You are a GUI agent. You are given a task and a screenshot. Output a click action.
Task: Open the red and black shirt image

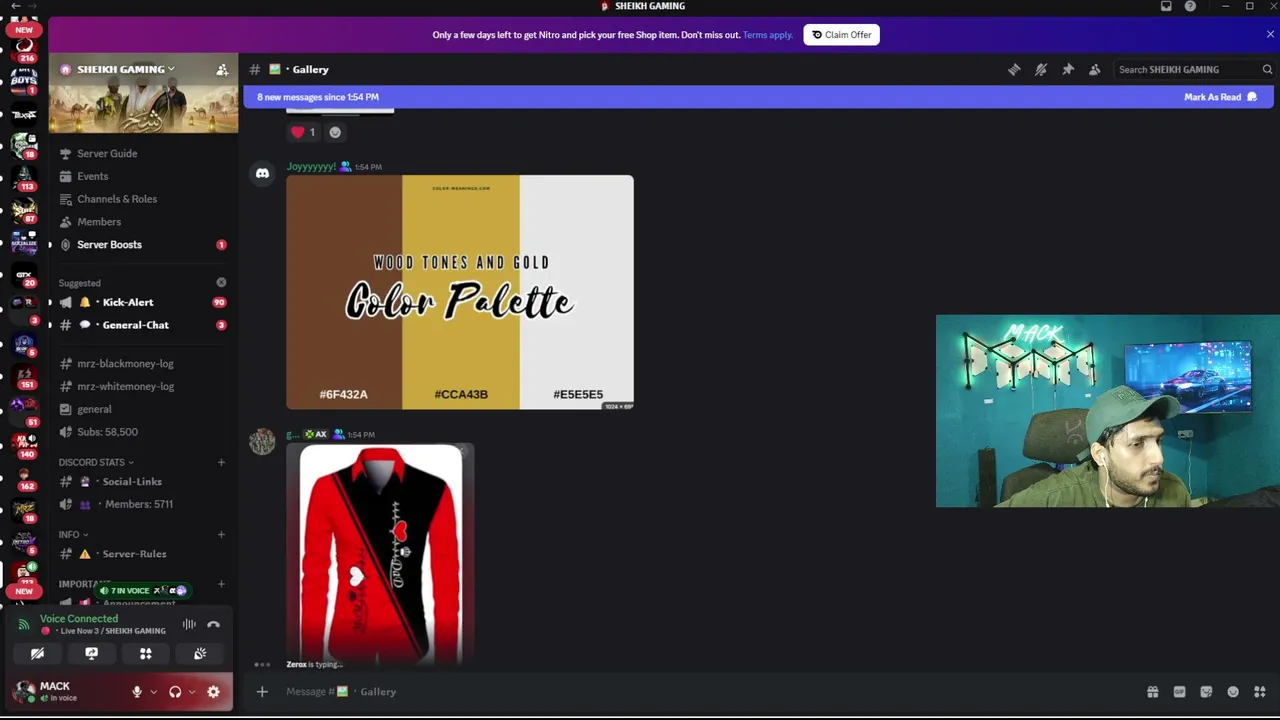coord(380,554)
